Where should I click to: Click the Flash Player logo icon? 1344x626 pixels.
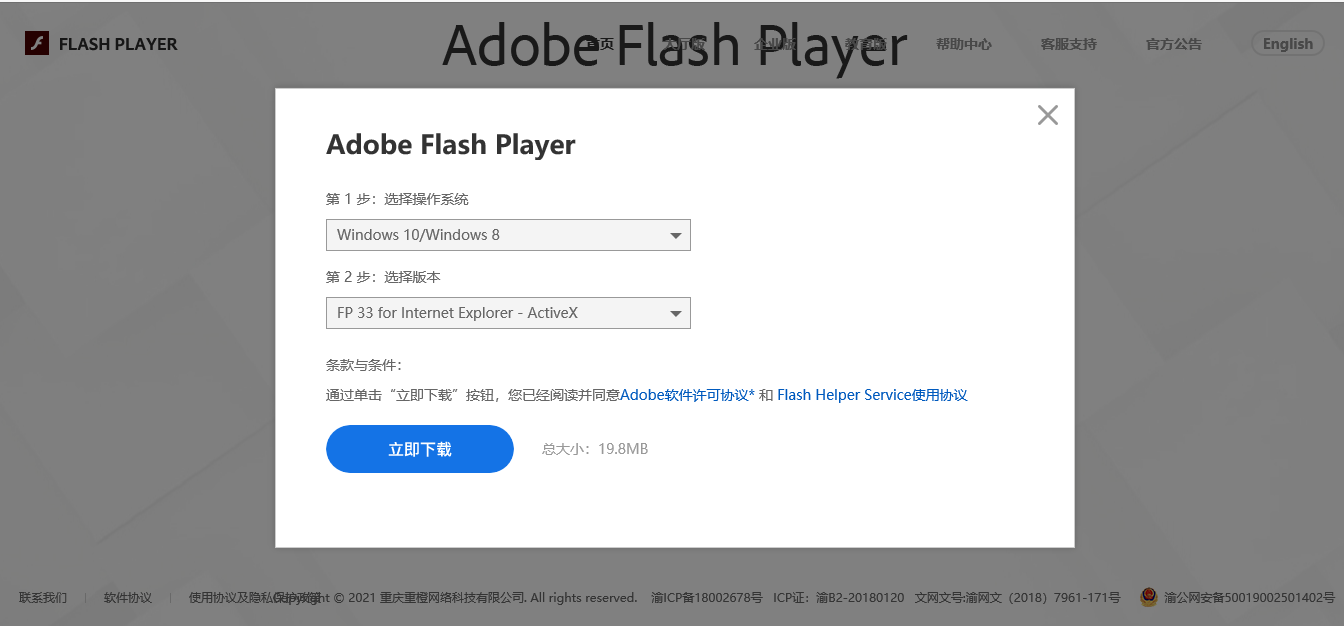click(37, 44)
